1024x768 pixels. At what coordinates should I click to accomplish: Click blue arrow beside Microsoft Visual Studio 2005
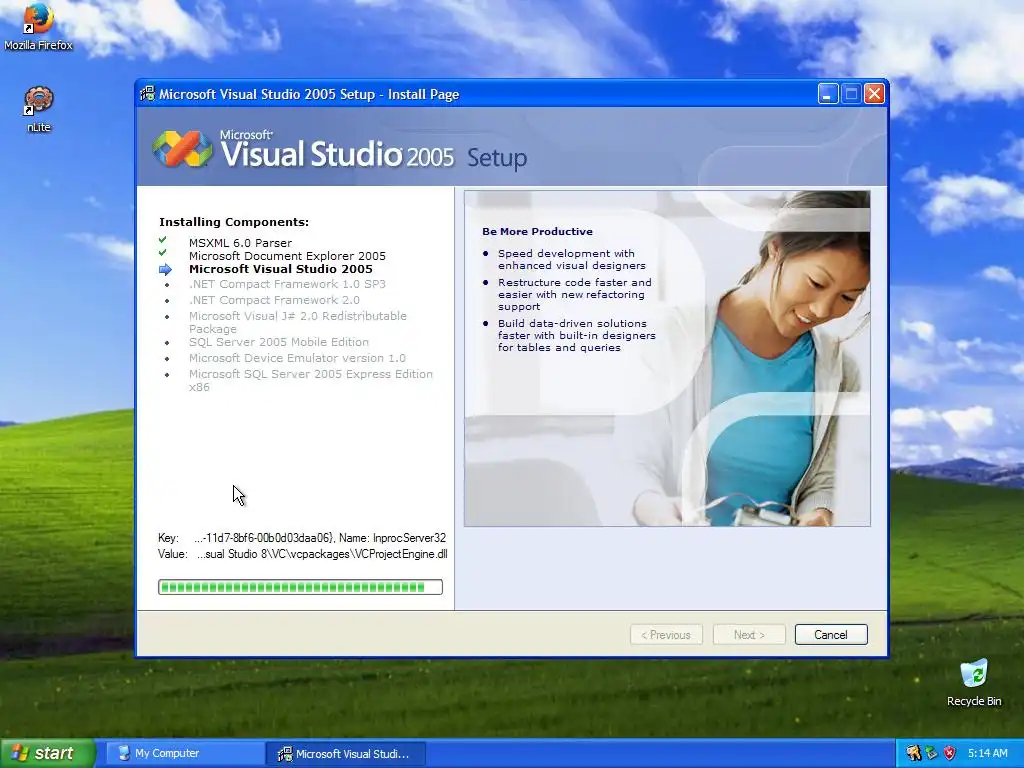165,269
